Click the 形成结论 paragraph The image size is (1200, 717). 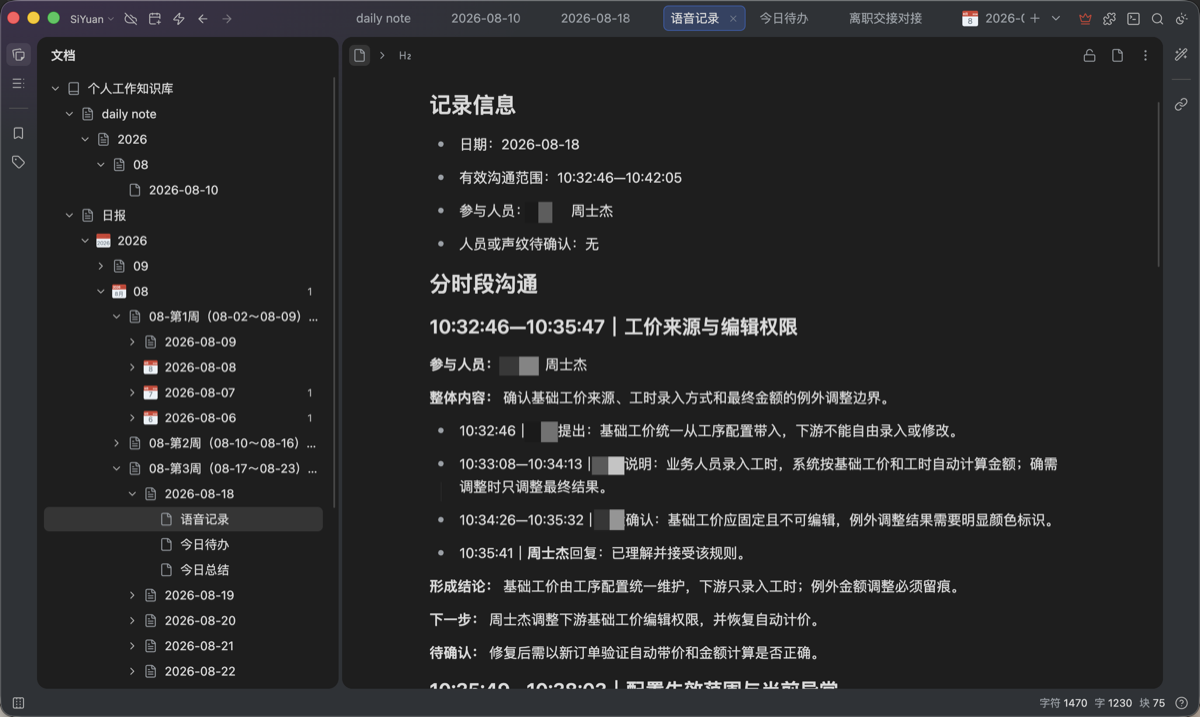click(x=695, y=587)
